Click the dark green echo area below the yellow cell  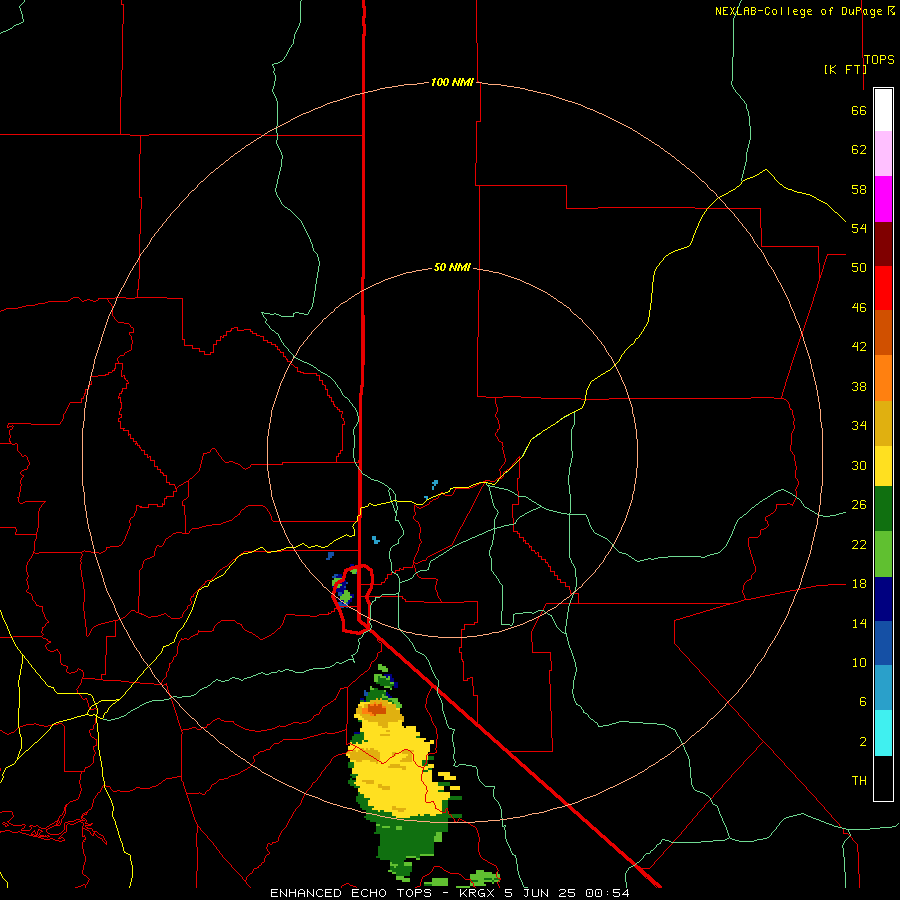408,839
